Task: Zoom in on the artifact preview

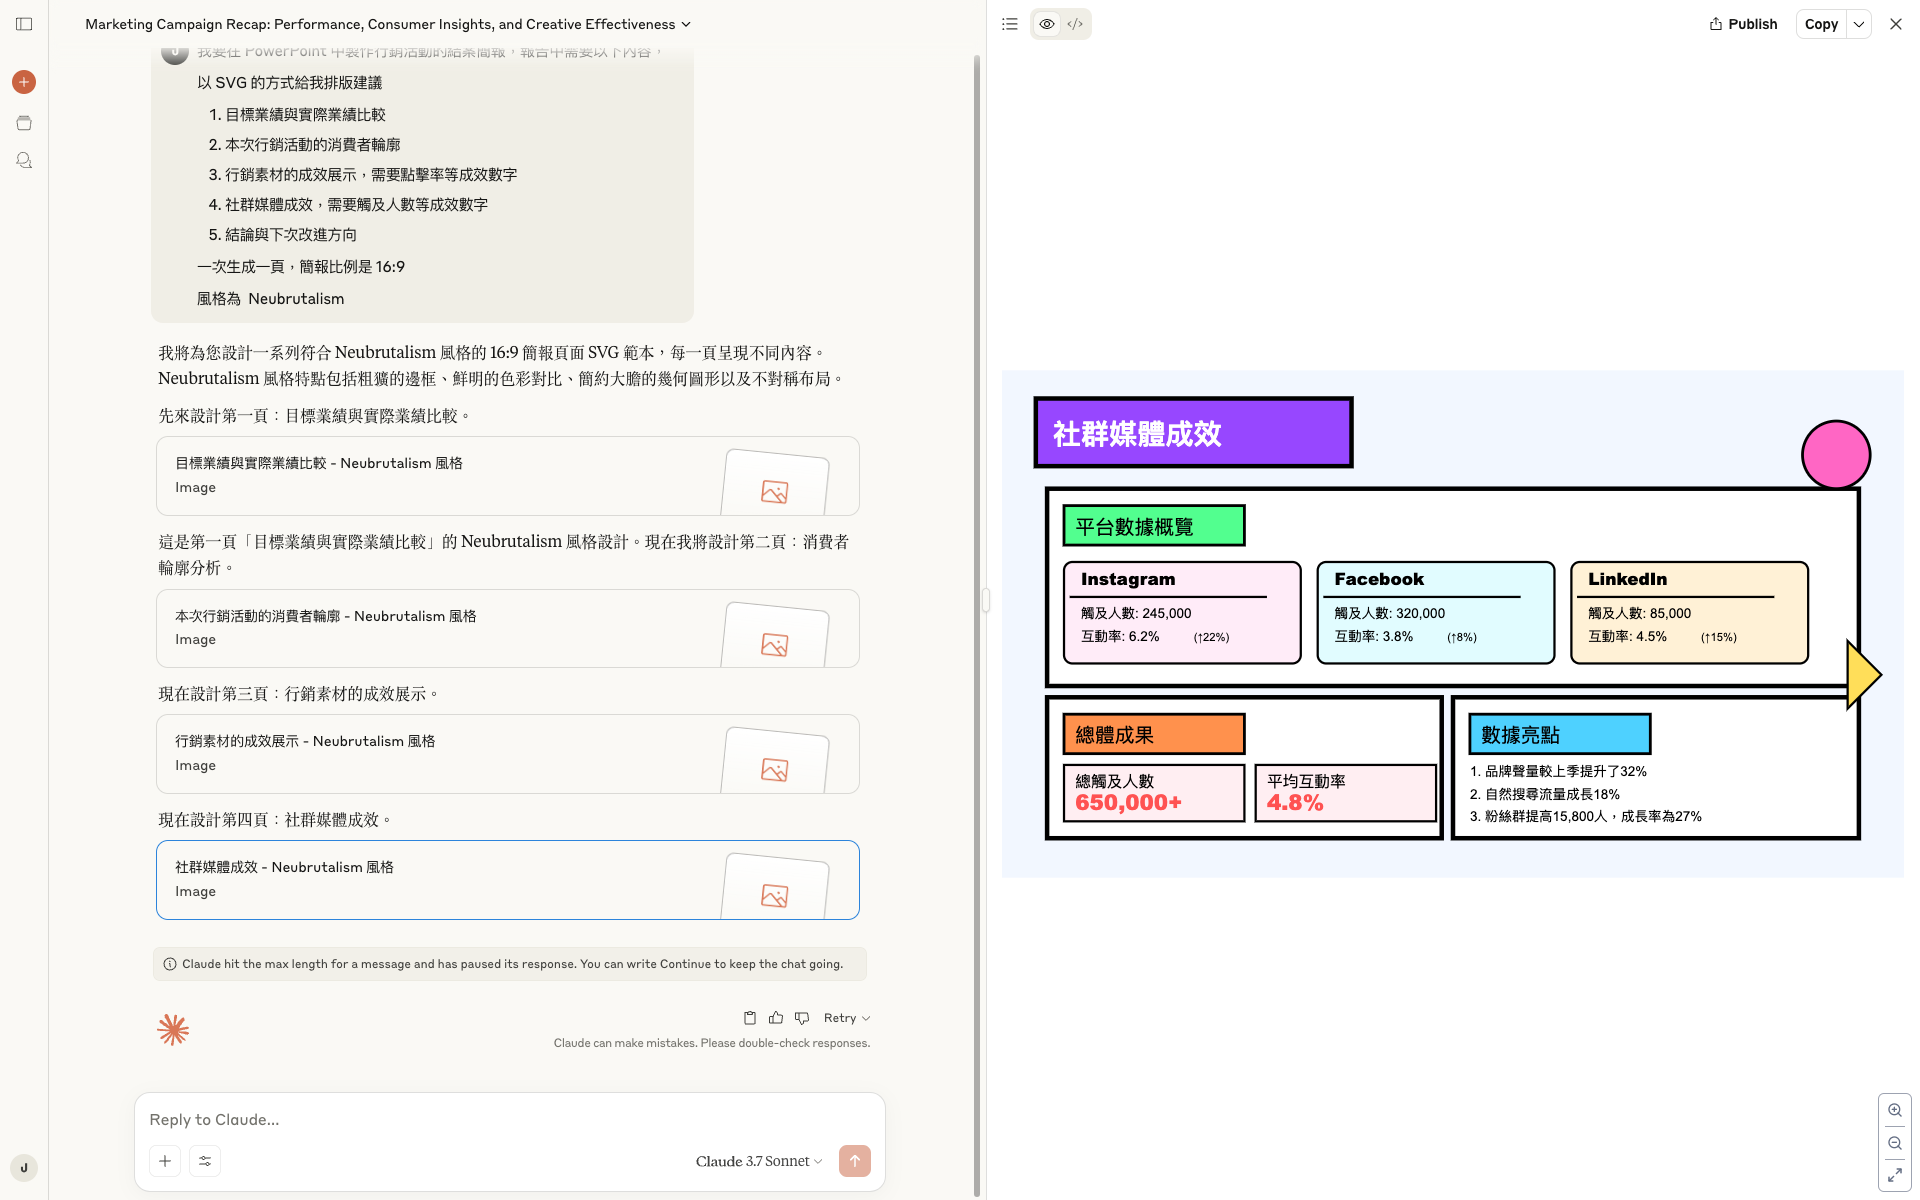Action: pyautogui.click(x=1895, y=1110)
